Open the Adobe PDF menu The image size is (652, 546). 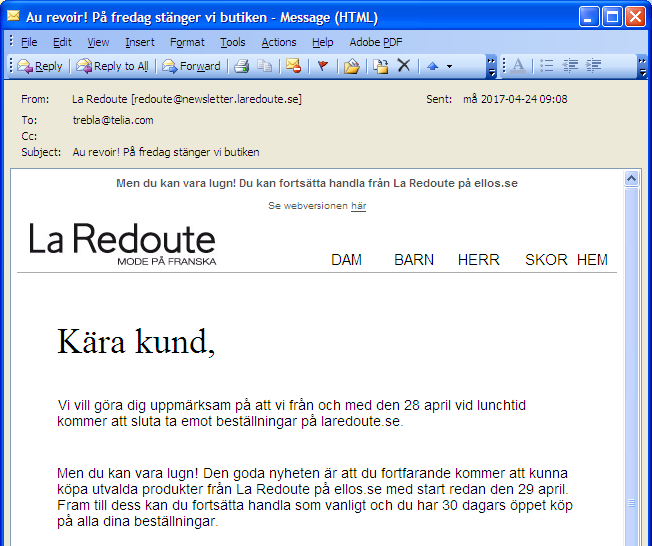point(376,42)
